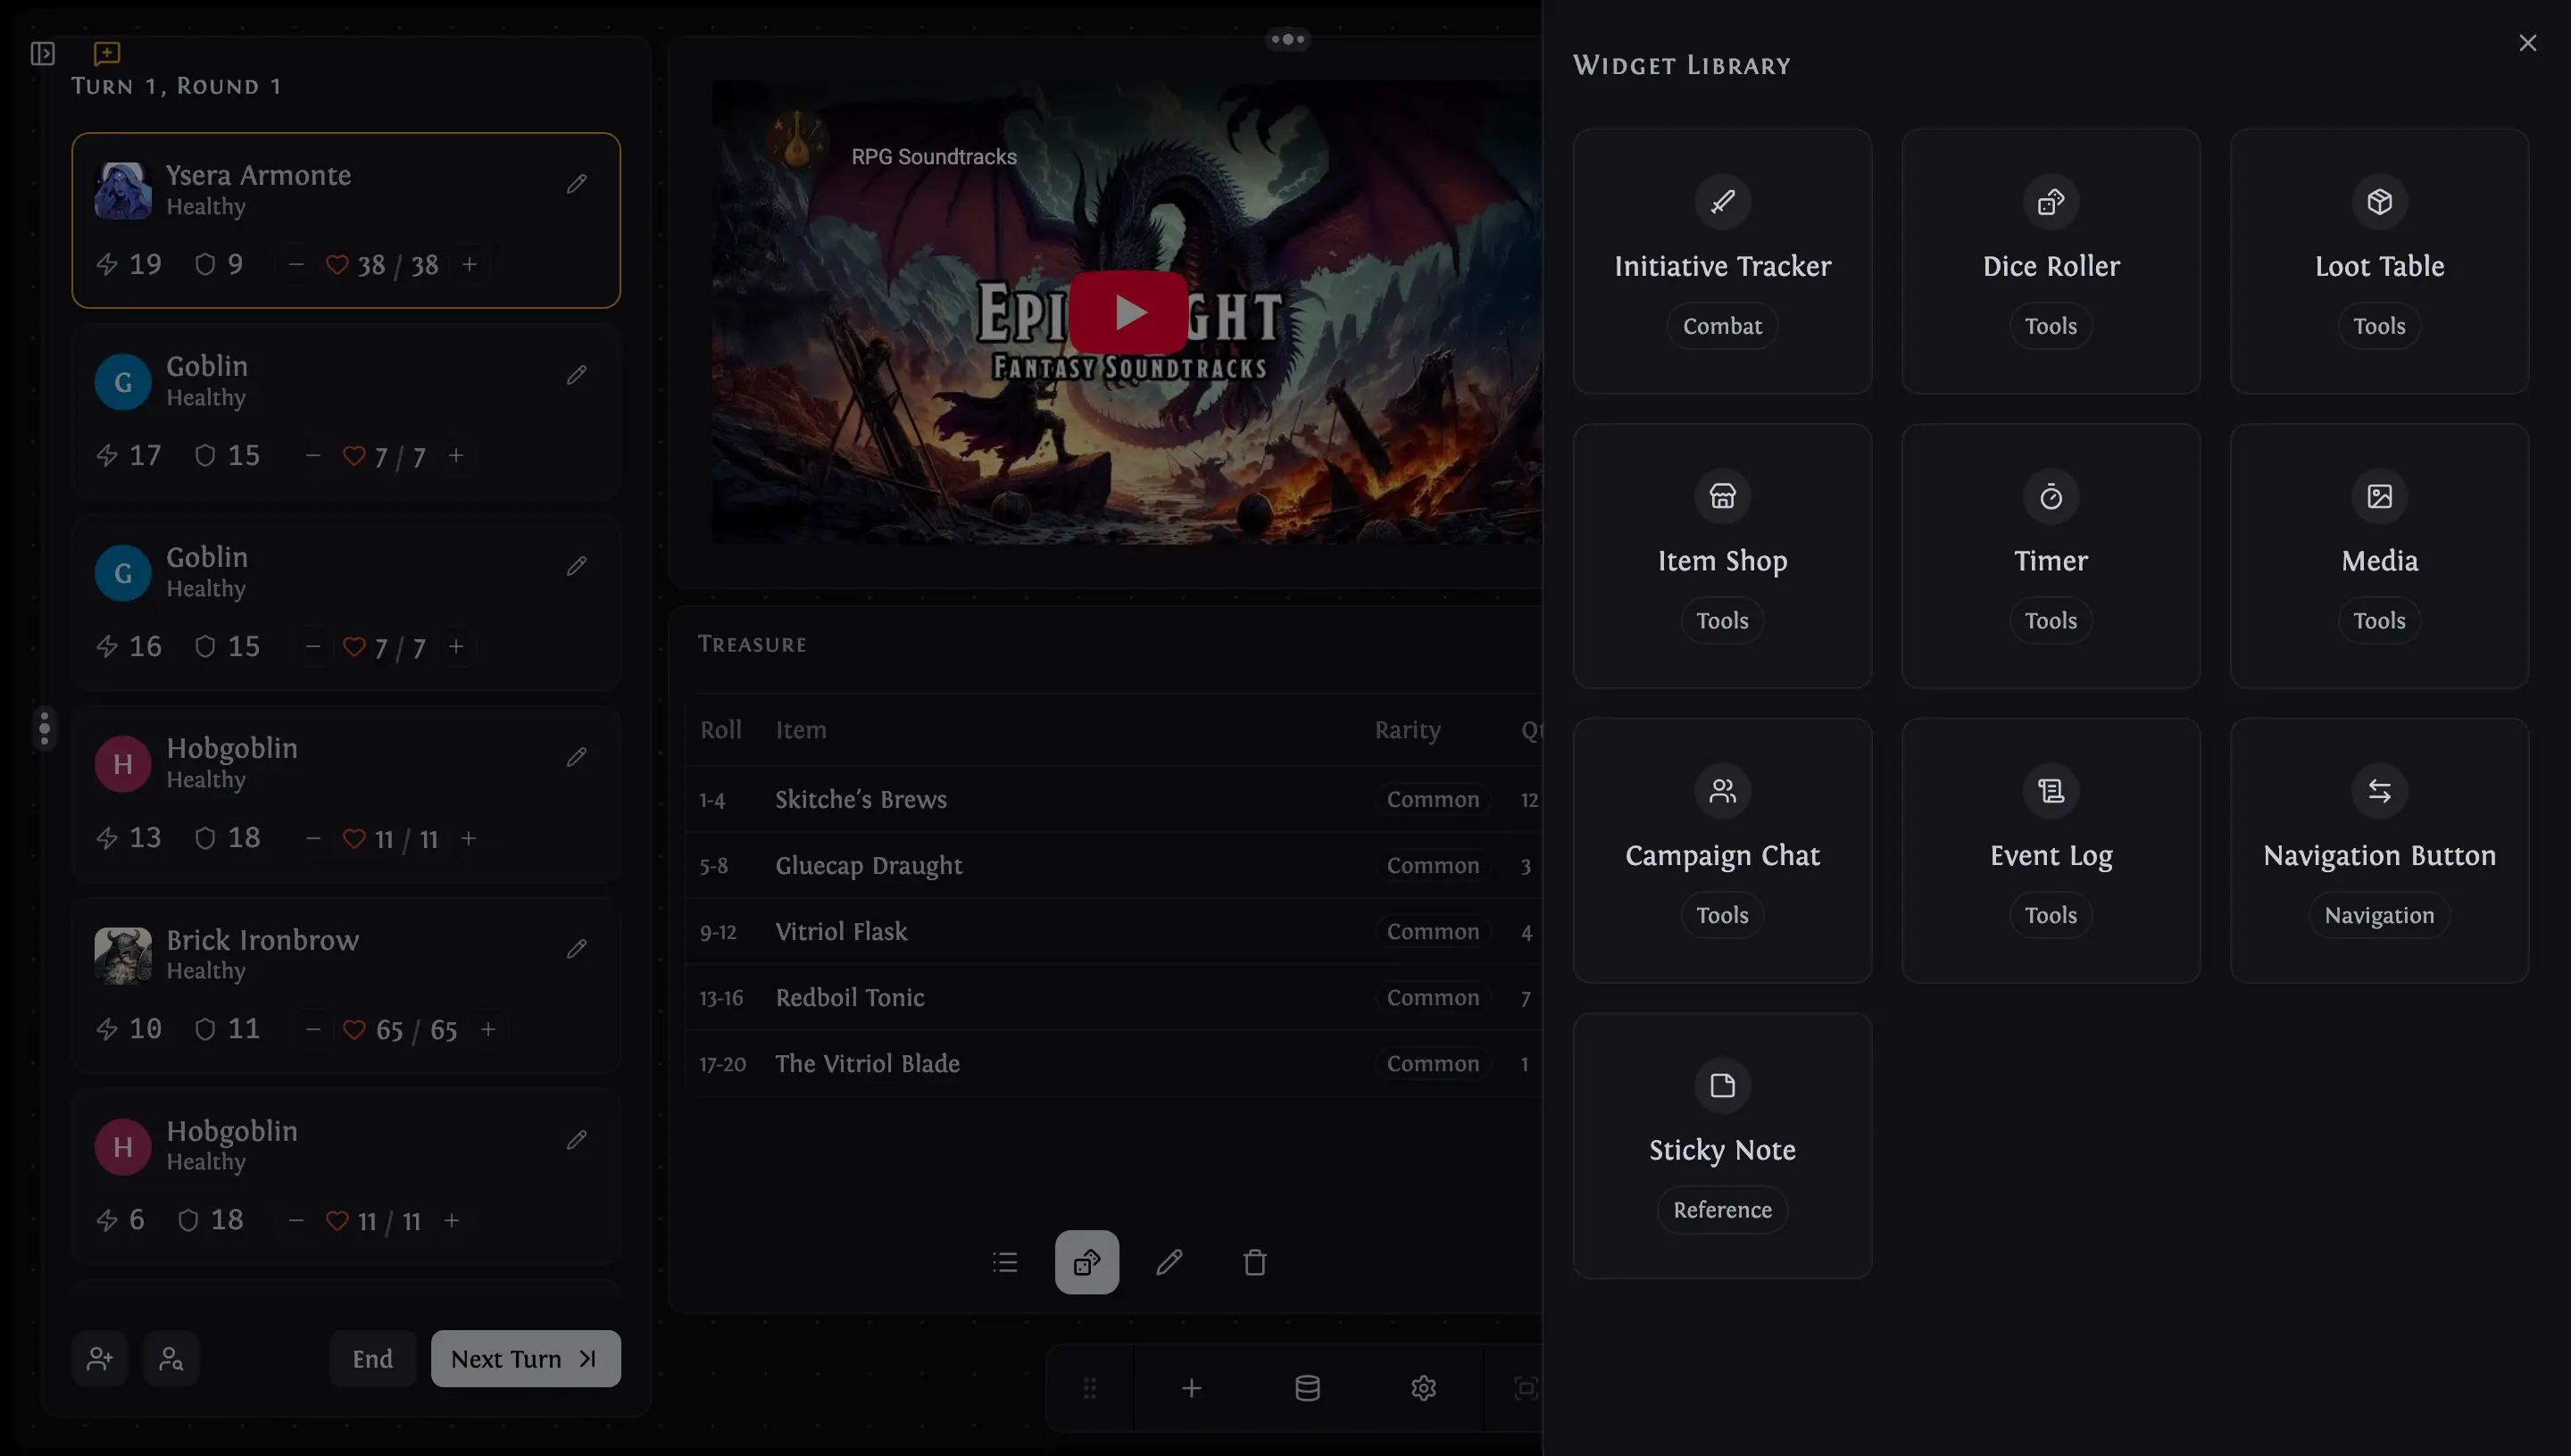Add the Loot Table widget
Image resolution: width=2571 pixels, height=1456 pixels.
[2380, 262]
